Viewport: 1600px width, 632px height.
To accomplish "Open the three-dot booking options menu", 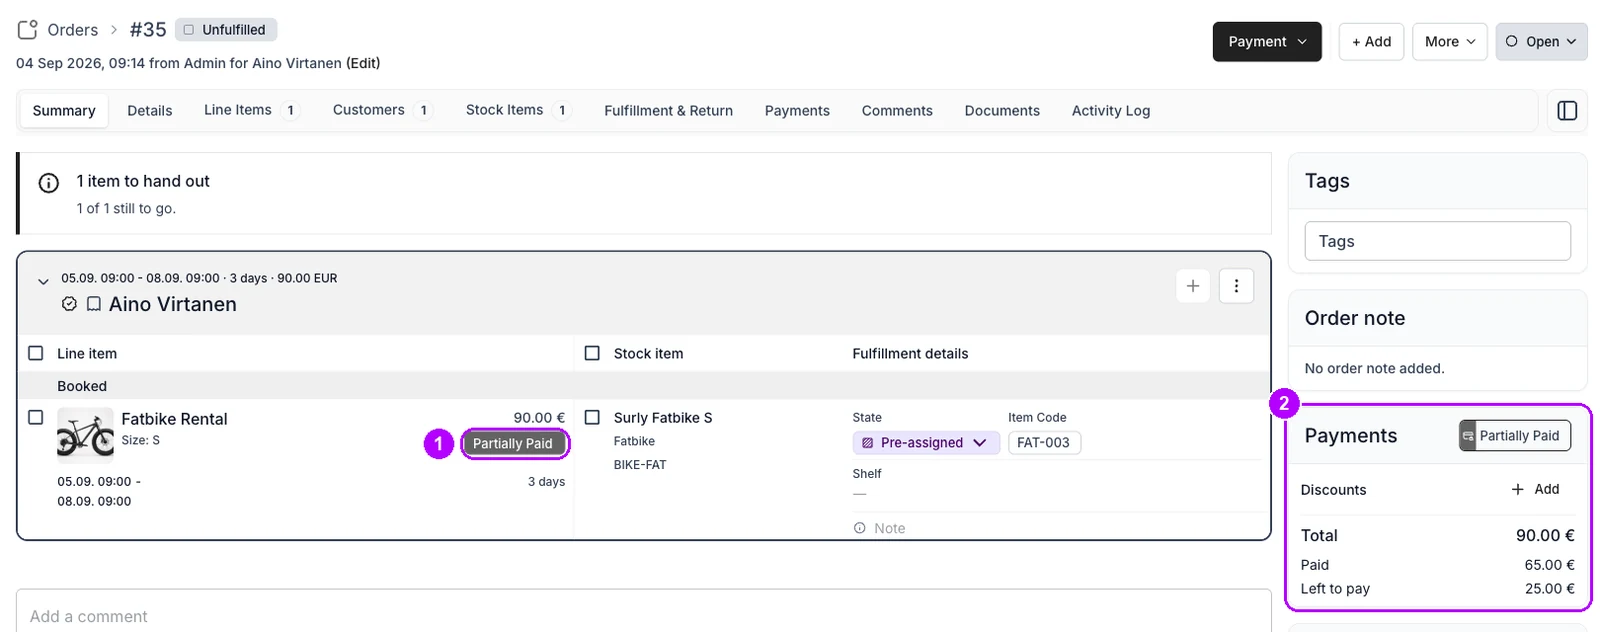I will point(1236,286).
